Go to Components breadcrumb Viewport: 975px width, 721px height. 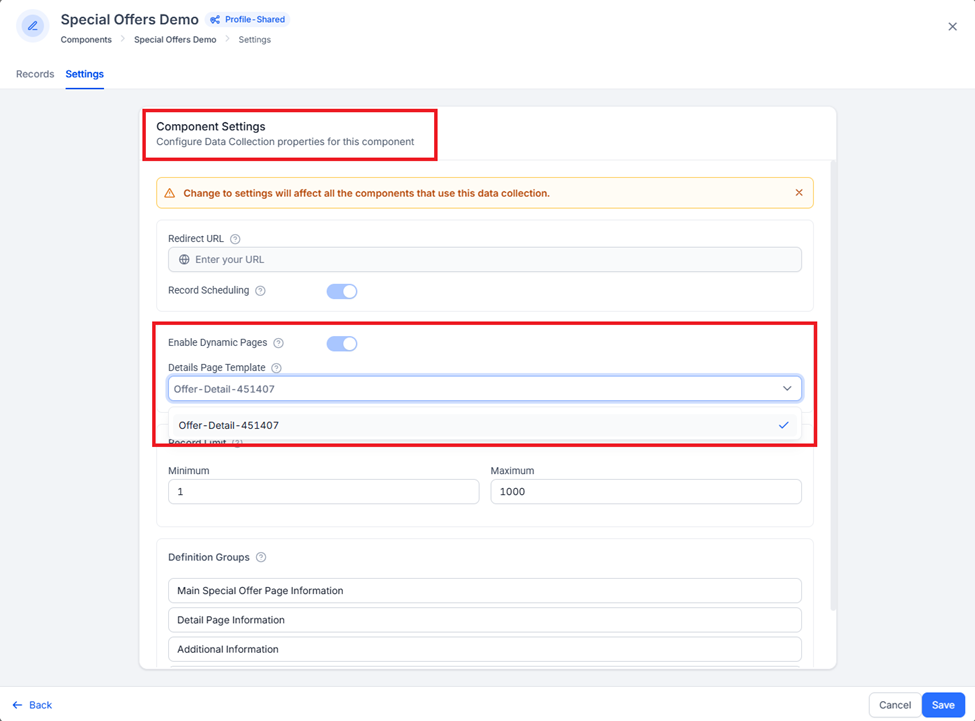[x=86, y=39]
